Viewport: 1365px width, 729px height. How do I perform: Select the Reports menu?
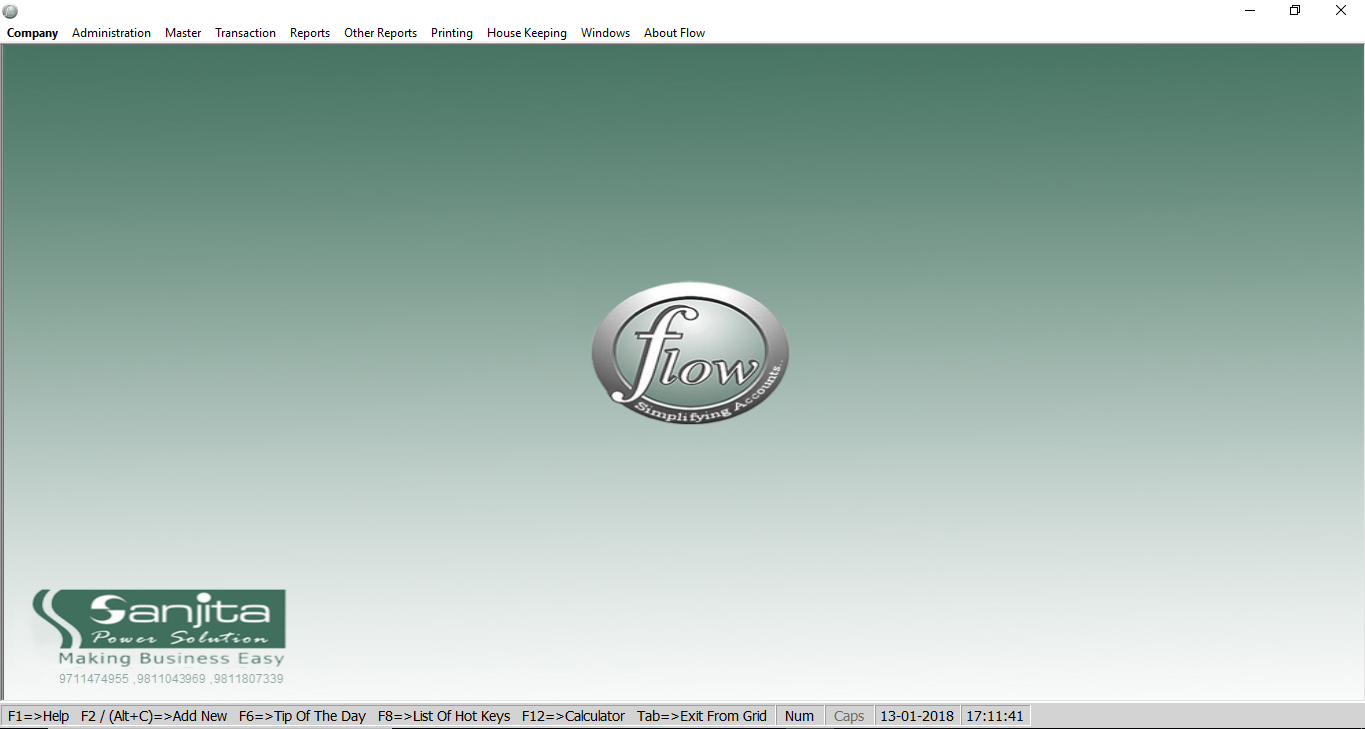(310, 33)
